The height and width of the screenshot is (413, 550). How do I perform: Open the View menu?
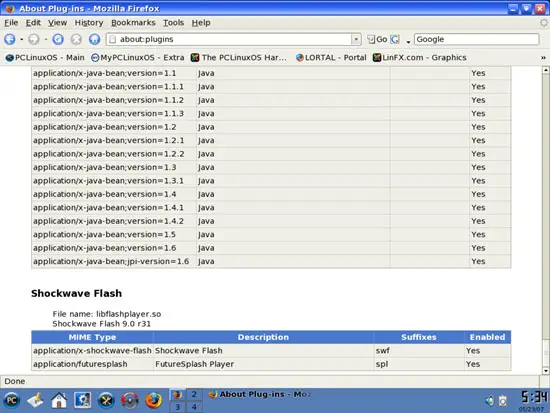tap(58, 23)
